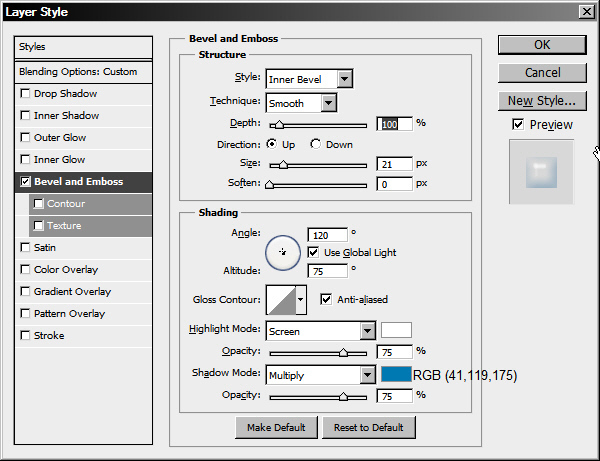Select the Down direction radio button

tap(316, 144)
